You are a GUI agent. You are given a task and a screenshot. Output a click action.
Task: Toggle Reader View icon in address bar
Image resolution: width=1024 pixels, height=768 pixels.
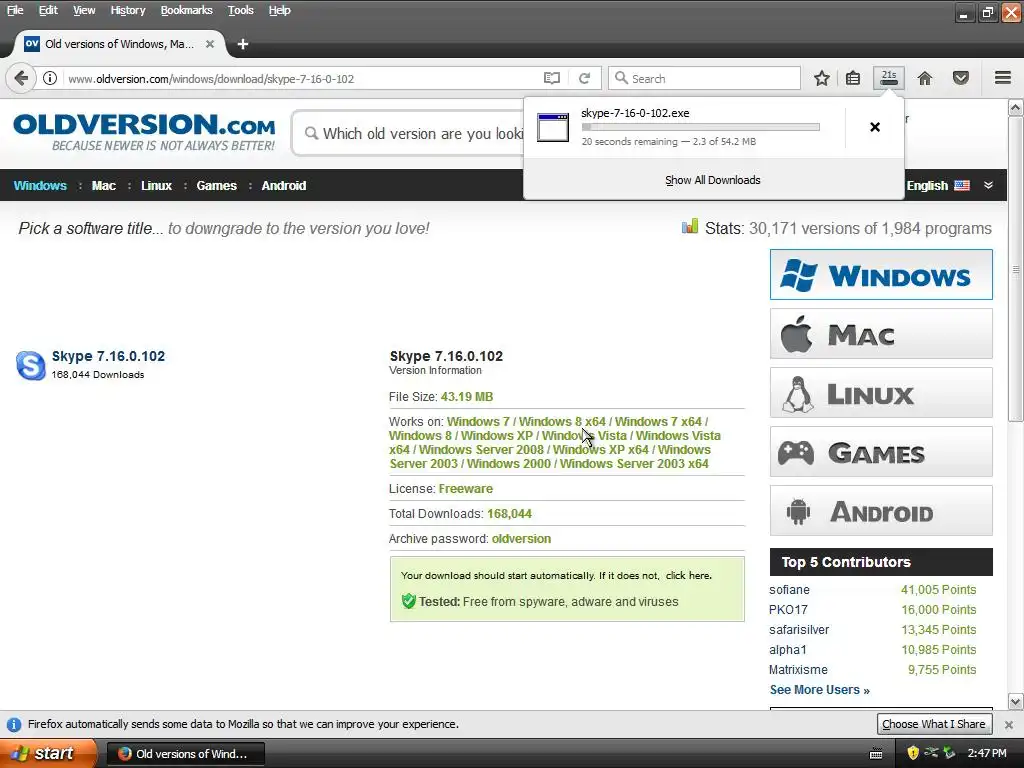pyautogui.click(x=552, y=78)
